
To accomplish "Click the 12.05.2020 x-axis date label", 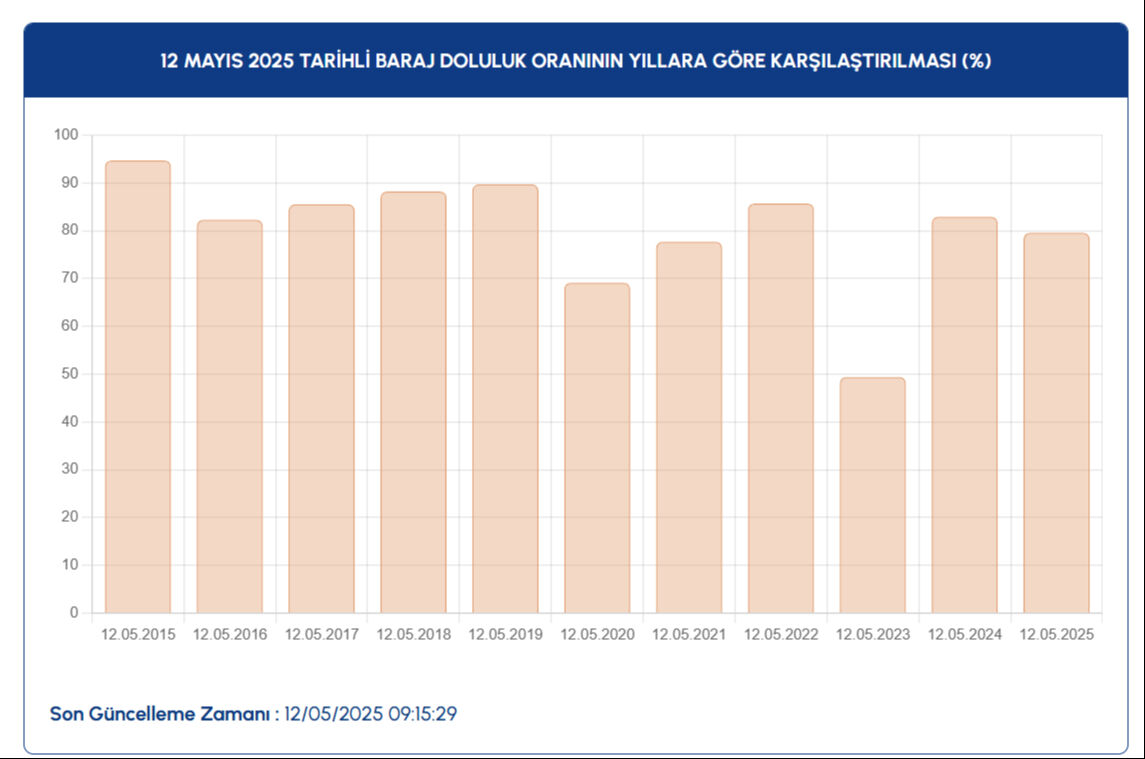I will pos(597,634).
